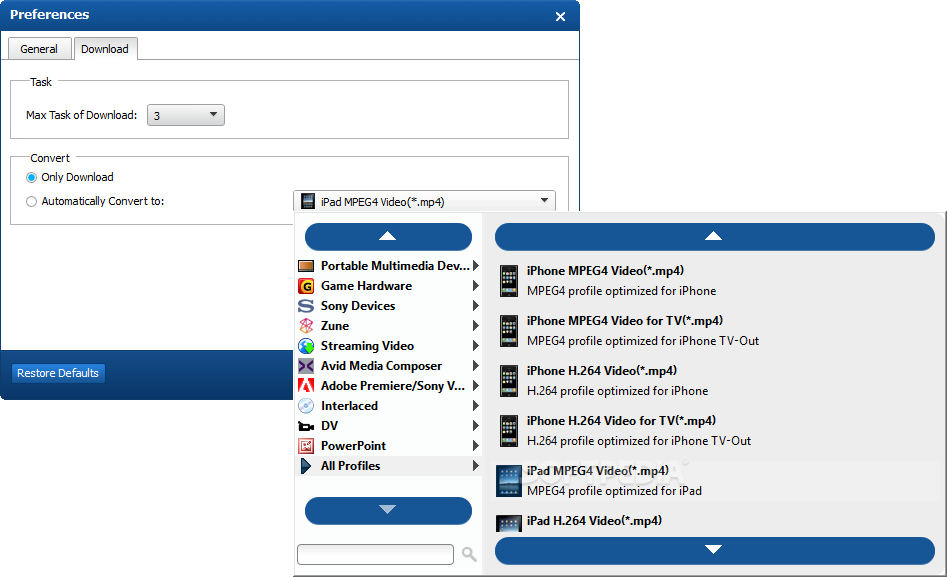Click the Adobe Premiere category icon

[306, 385]
